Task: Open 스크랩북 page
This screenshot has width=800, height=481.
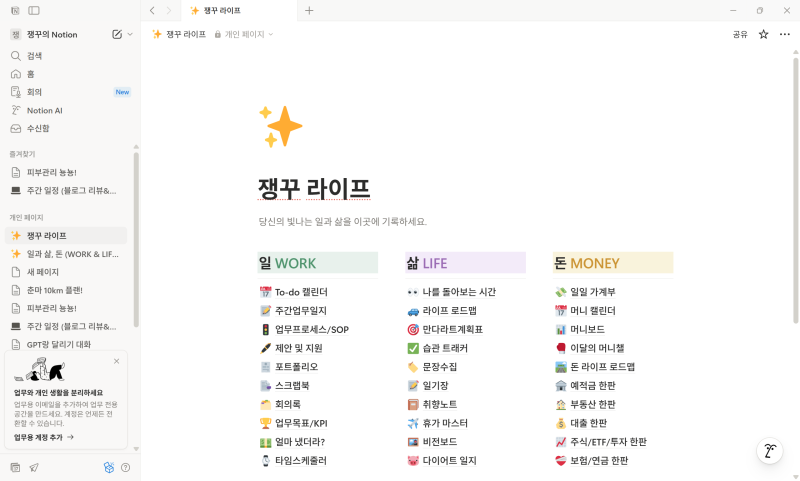Action: pos(285,386)
